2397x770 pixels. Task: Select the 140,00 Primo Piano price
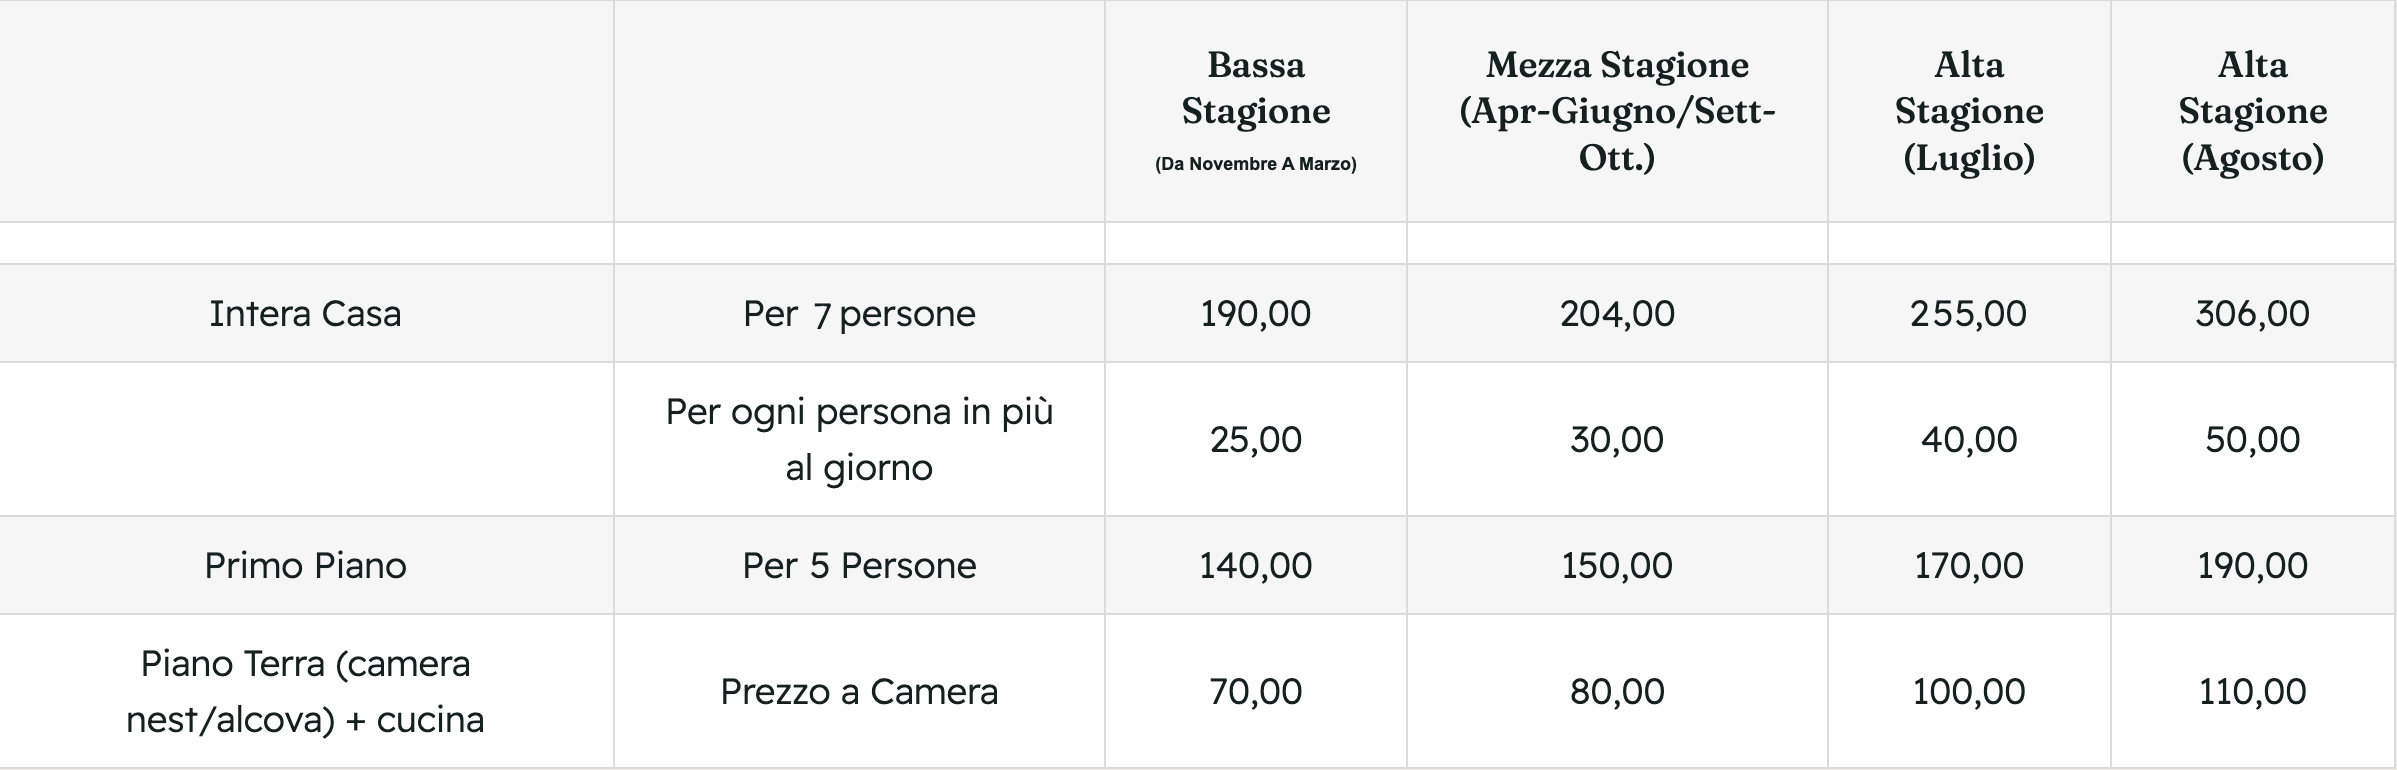[1255, 566]
